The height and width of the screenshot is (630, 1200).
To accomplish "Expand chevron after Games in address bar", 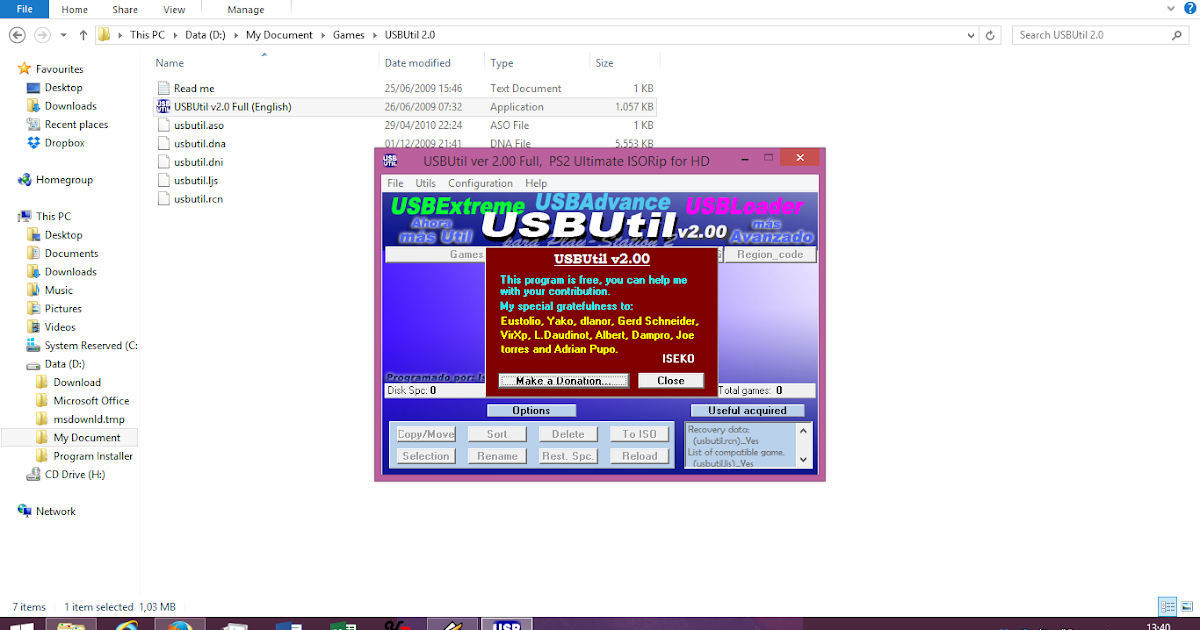I will point(376,35).
